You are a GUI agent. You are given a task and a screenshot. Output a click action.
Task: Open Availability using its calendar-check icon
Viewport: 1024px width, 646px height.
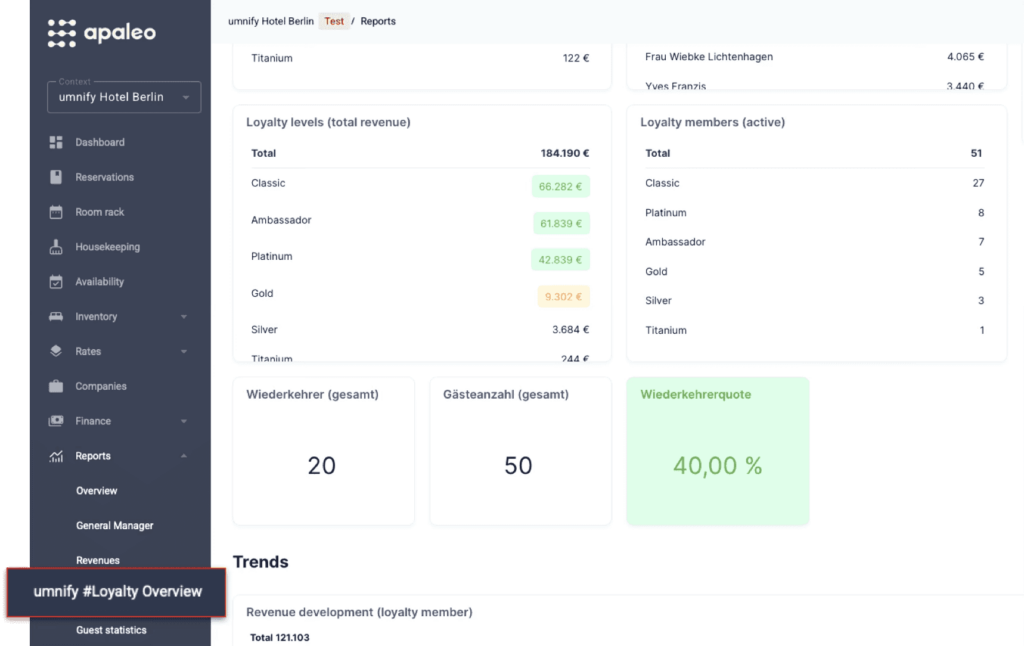pyautogui.click(x=56, y=282)
